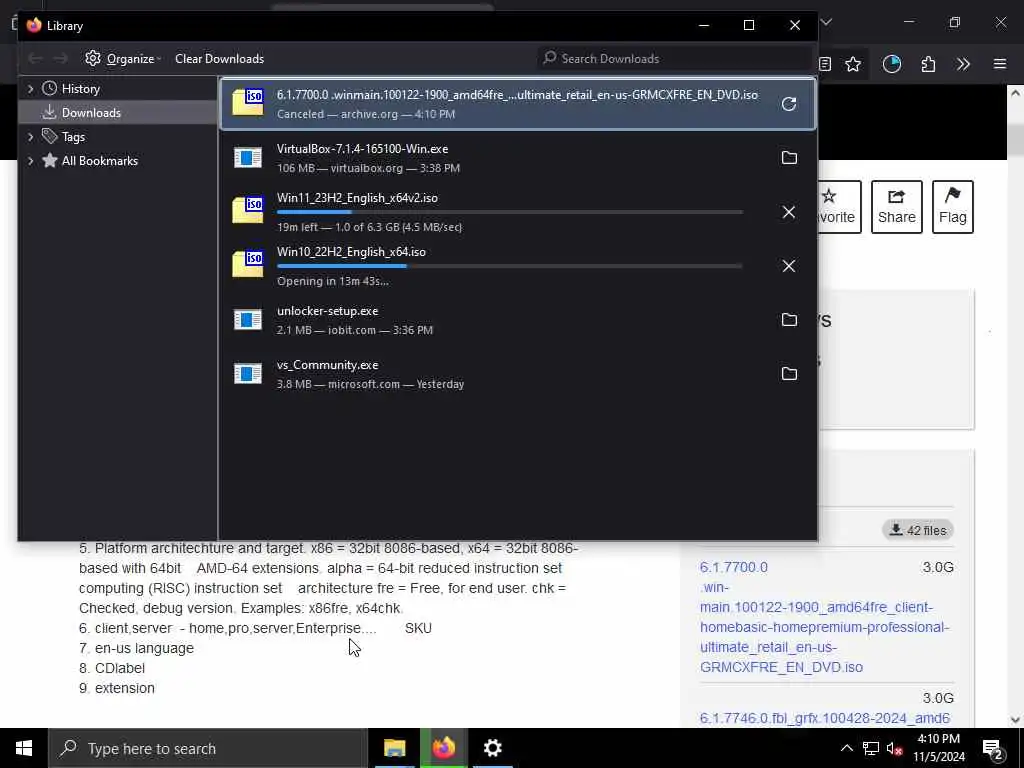1024x768 pixels.
Task: Open the Firefox extensions puzzle icon
Action: pos(928,64)
